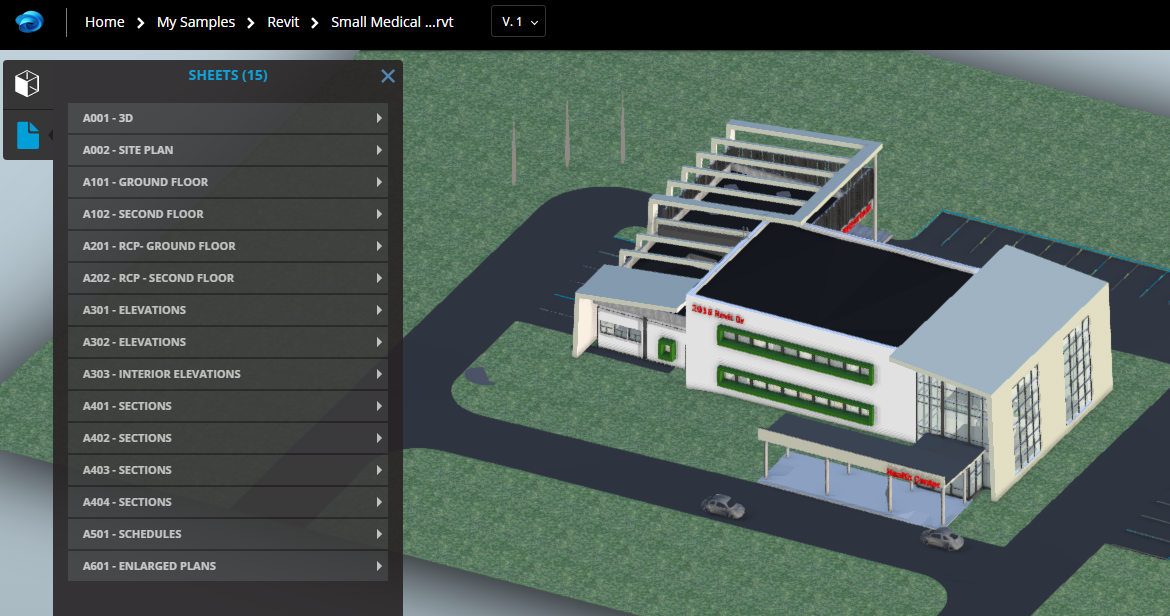Click the Small Medical ...rvt file name
Screen dimensions: 1170x616
(x=392, y=21)
